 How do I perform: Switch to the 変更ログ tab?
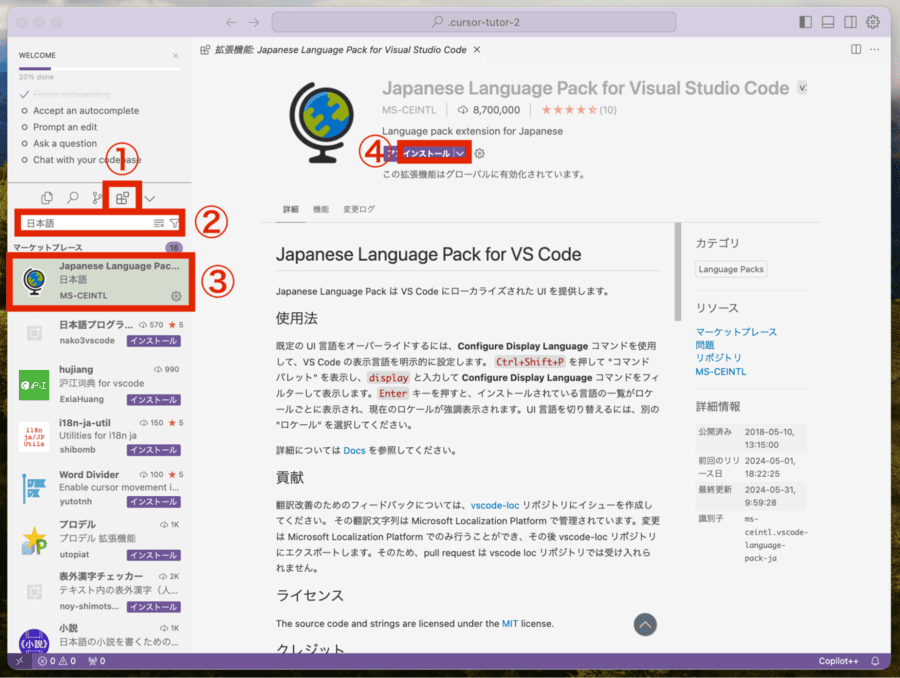[359, 210]
